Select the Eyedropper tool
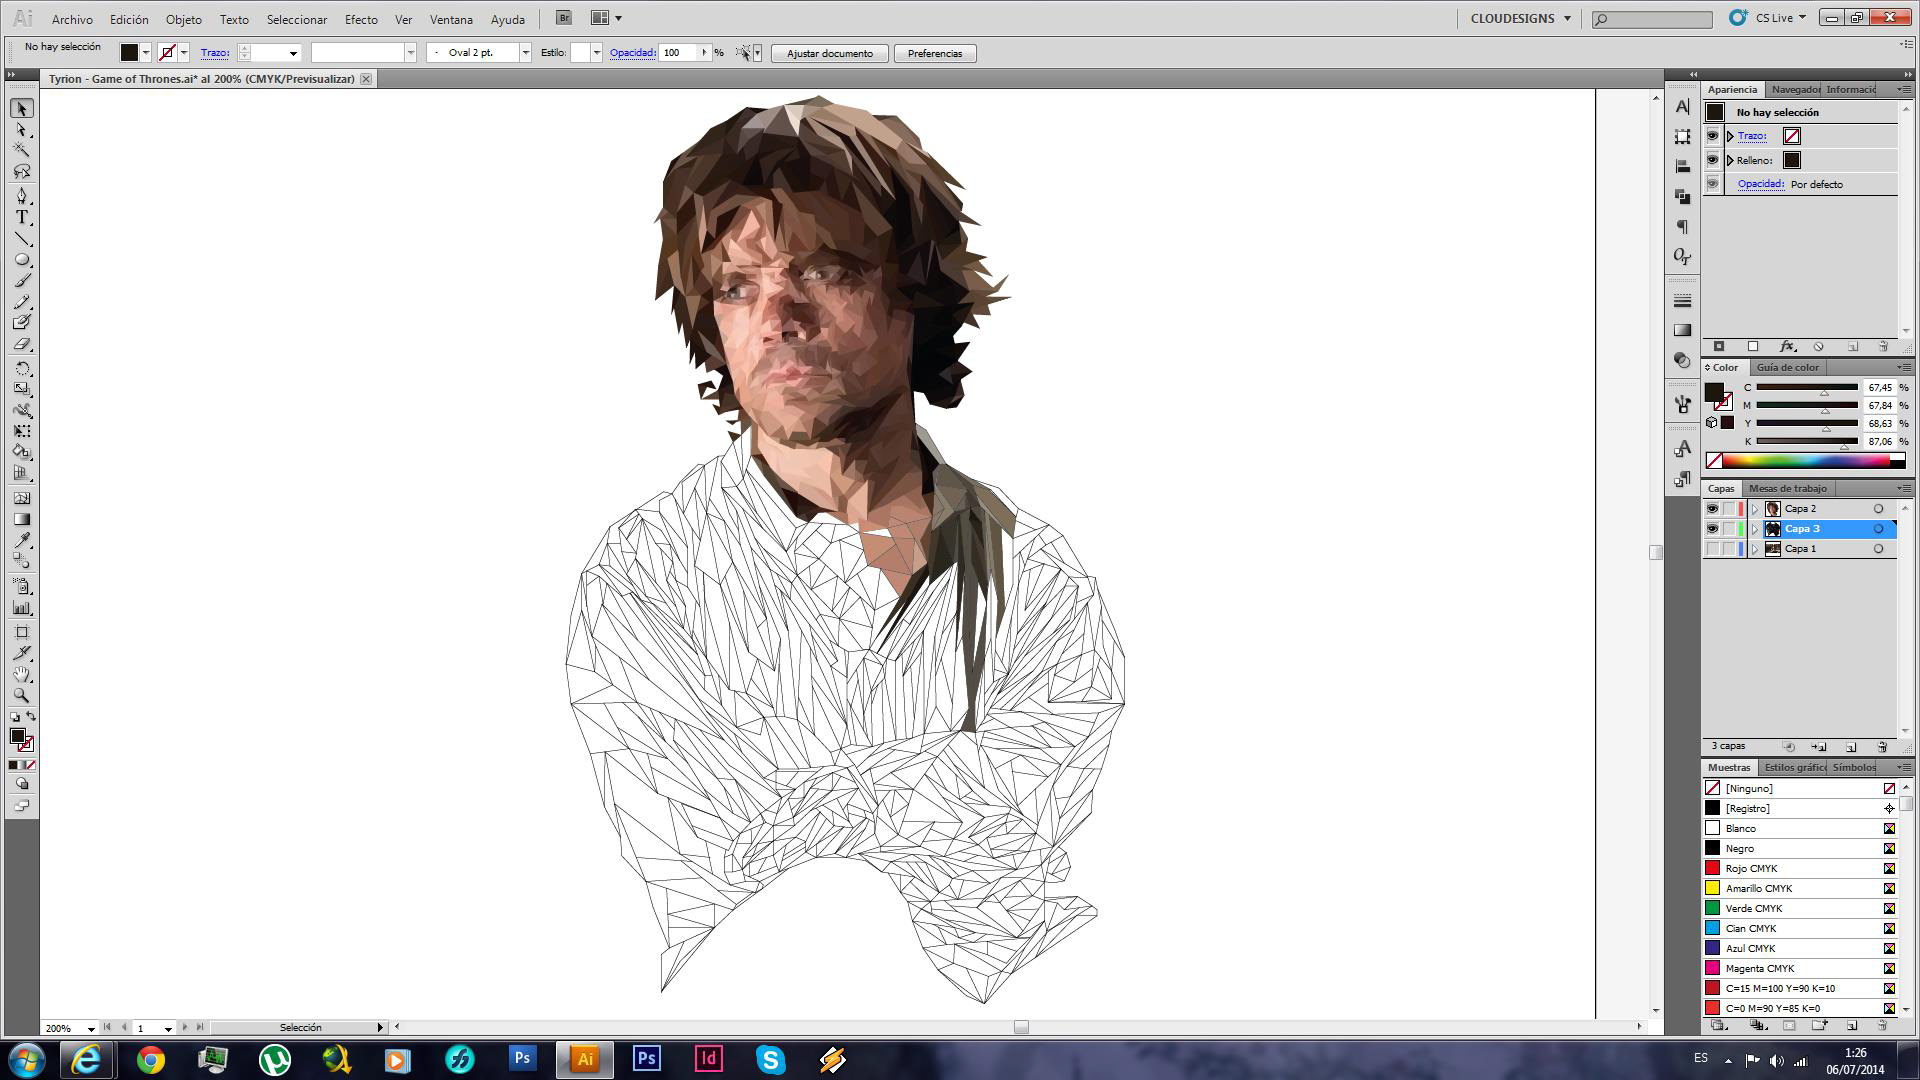 click(22, 541)
